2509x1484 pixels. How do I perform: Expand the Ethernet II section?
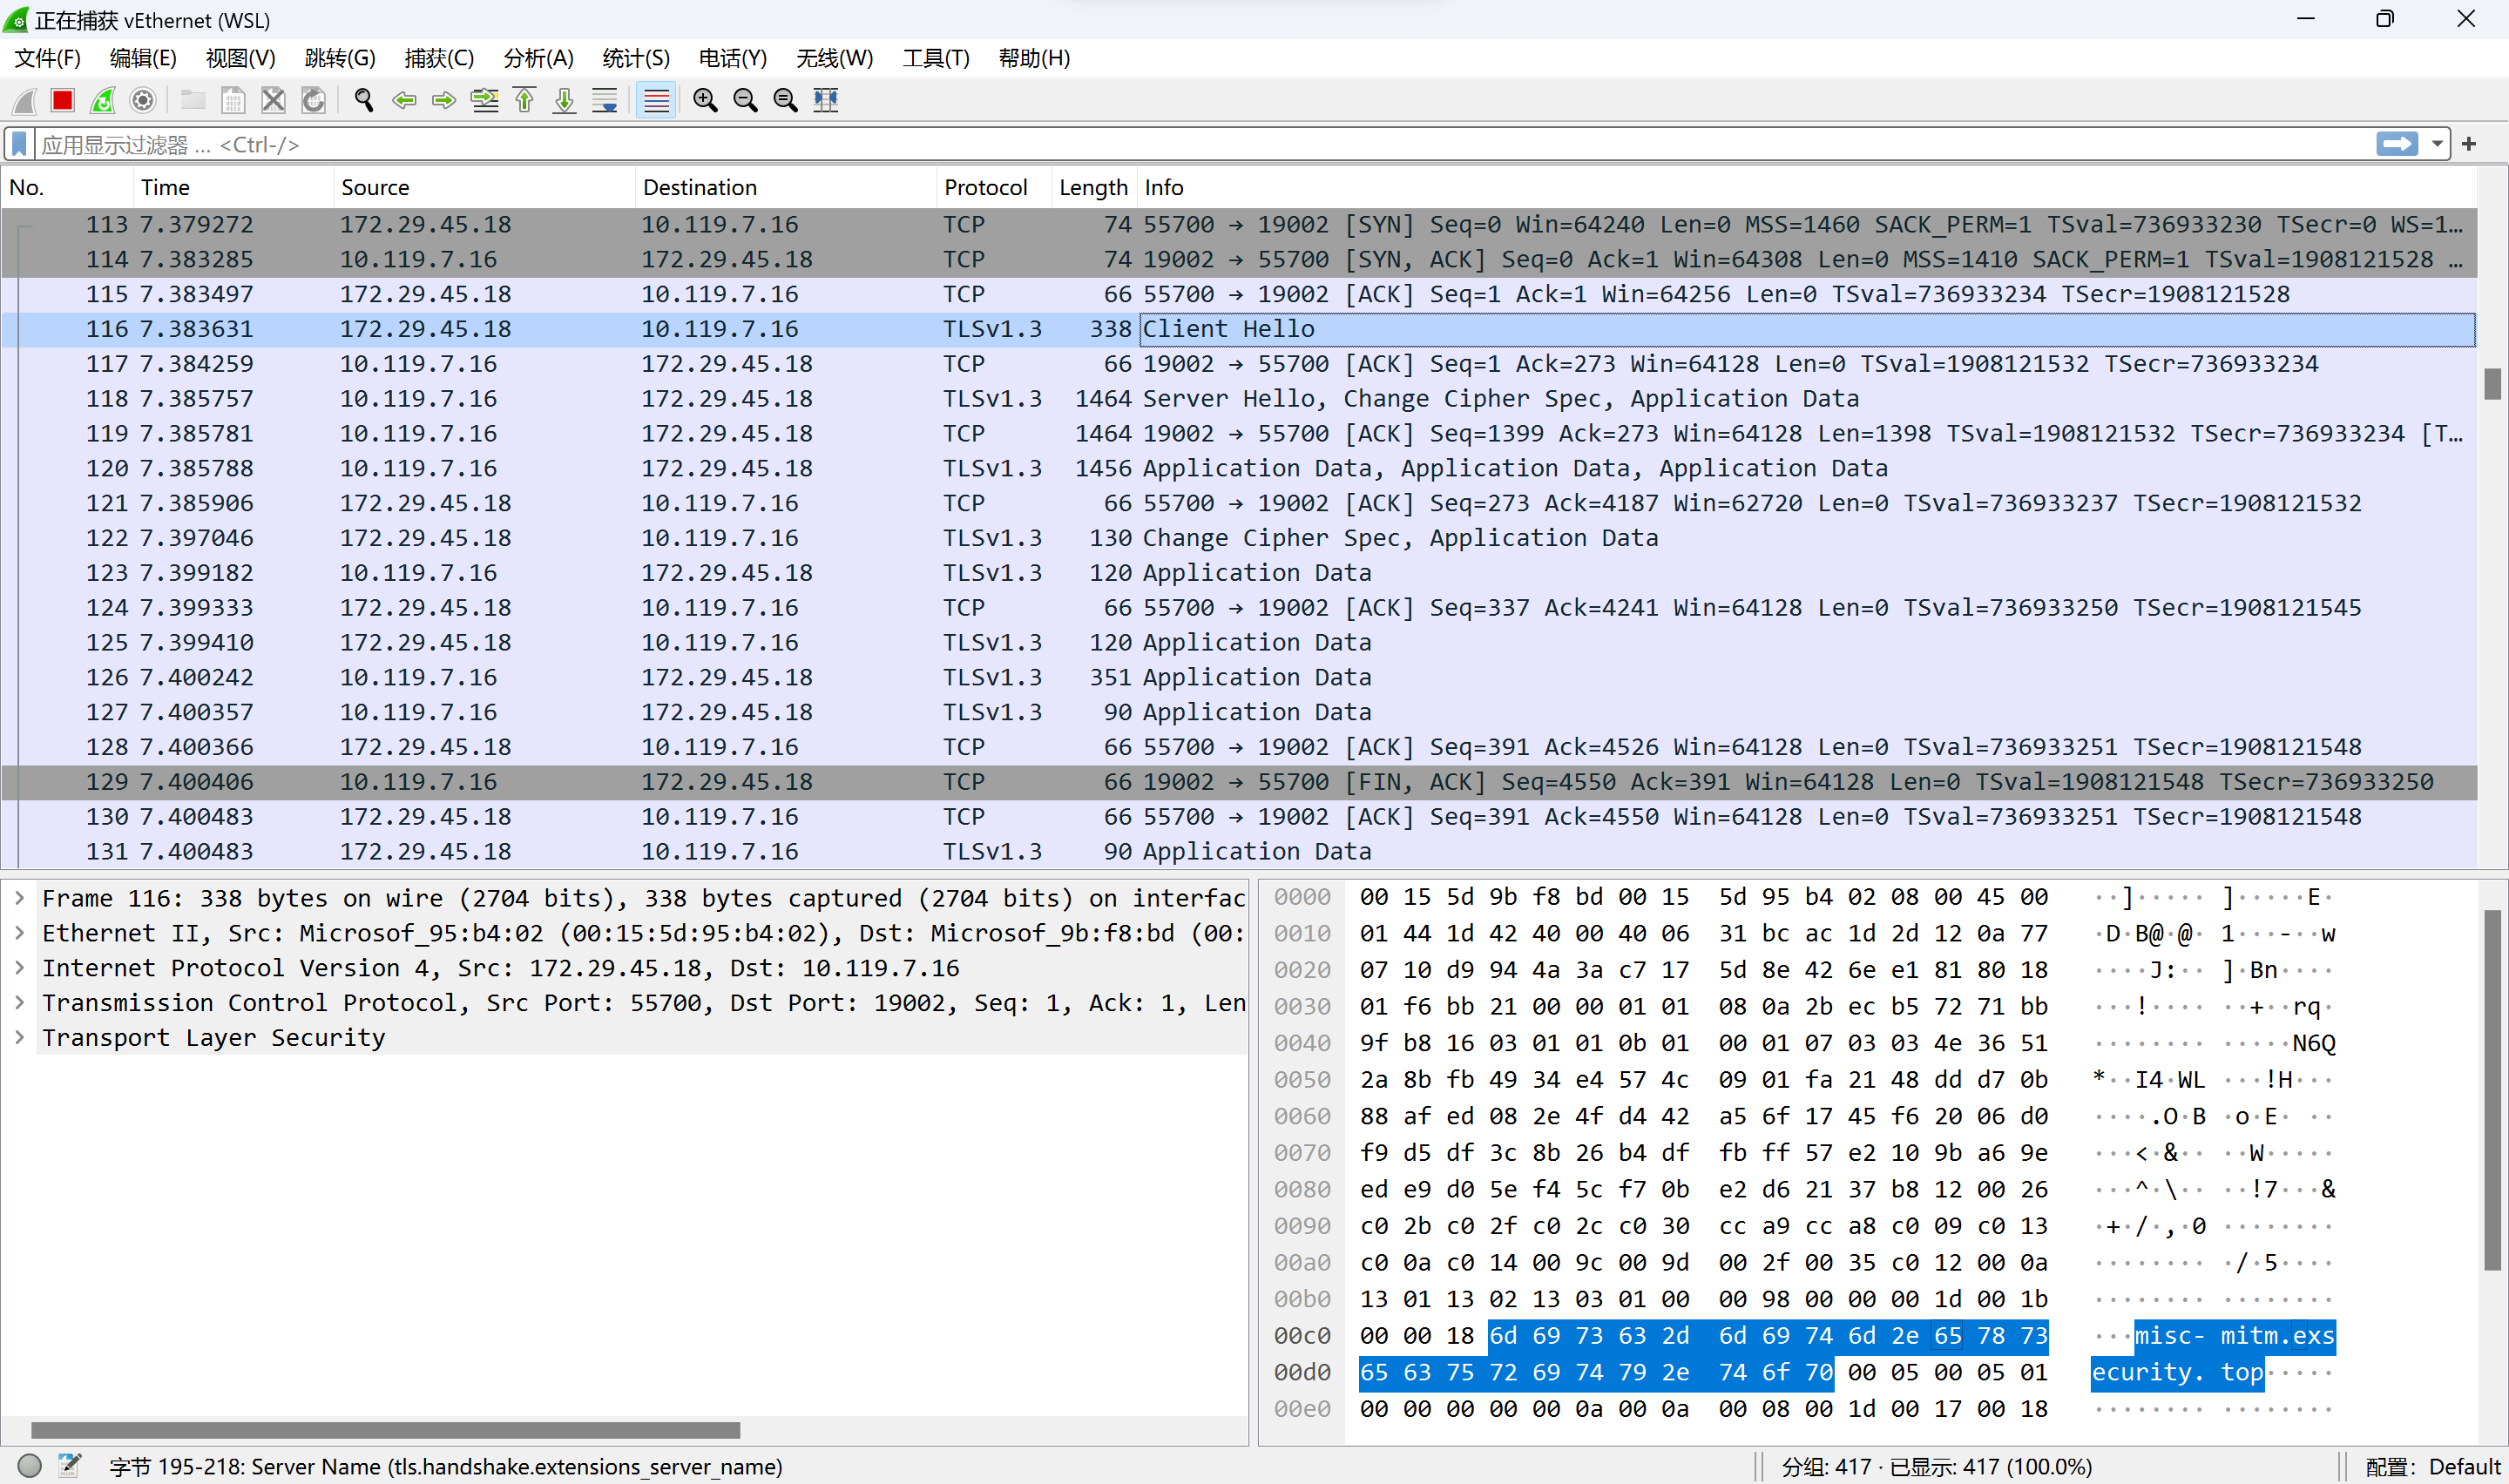point(19,933)
